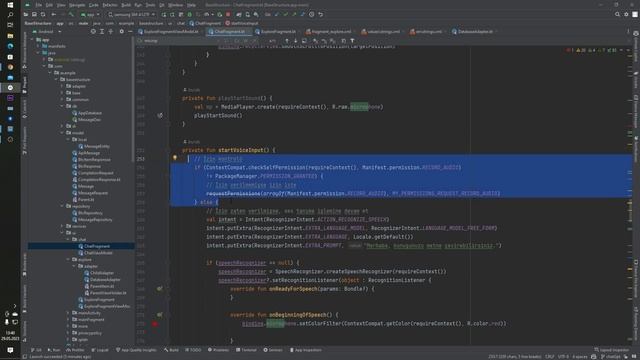The image size is (640, 360).
Task: Click Next Occurrence down arrow in find bar
Action: pos(296,41)
